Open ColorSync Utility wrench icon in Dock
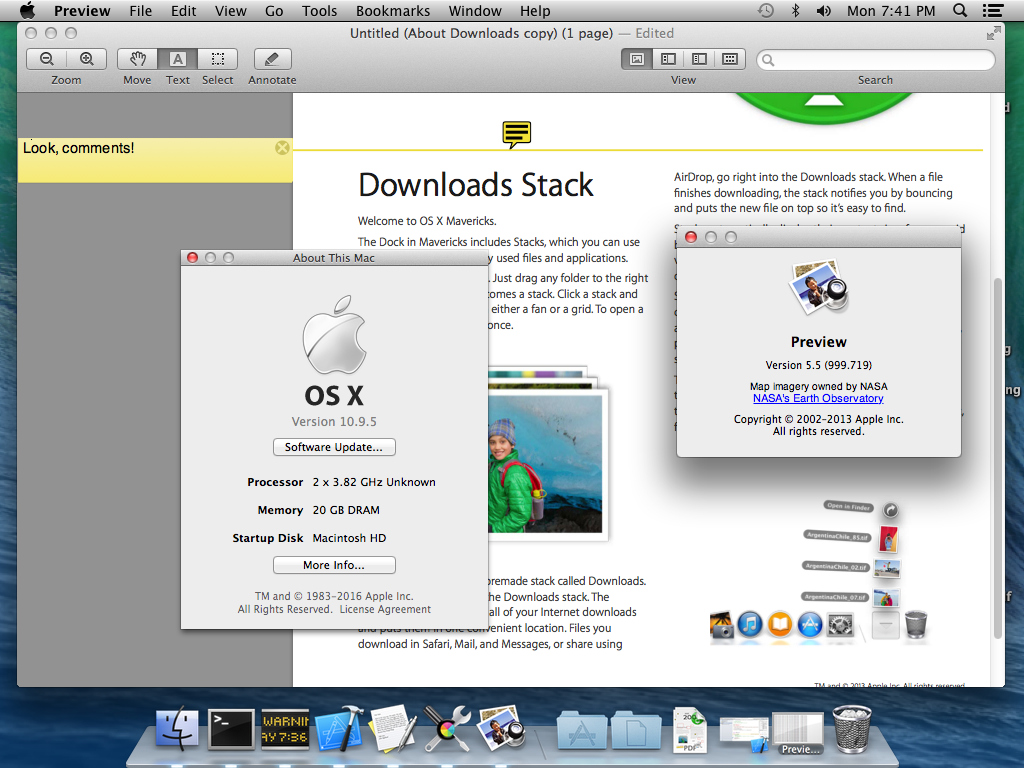Screen dimensions: 1024x768 pyautogui.click(x=447, y=729)
